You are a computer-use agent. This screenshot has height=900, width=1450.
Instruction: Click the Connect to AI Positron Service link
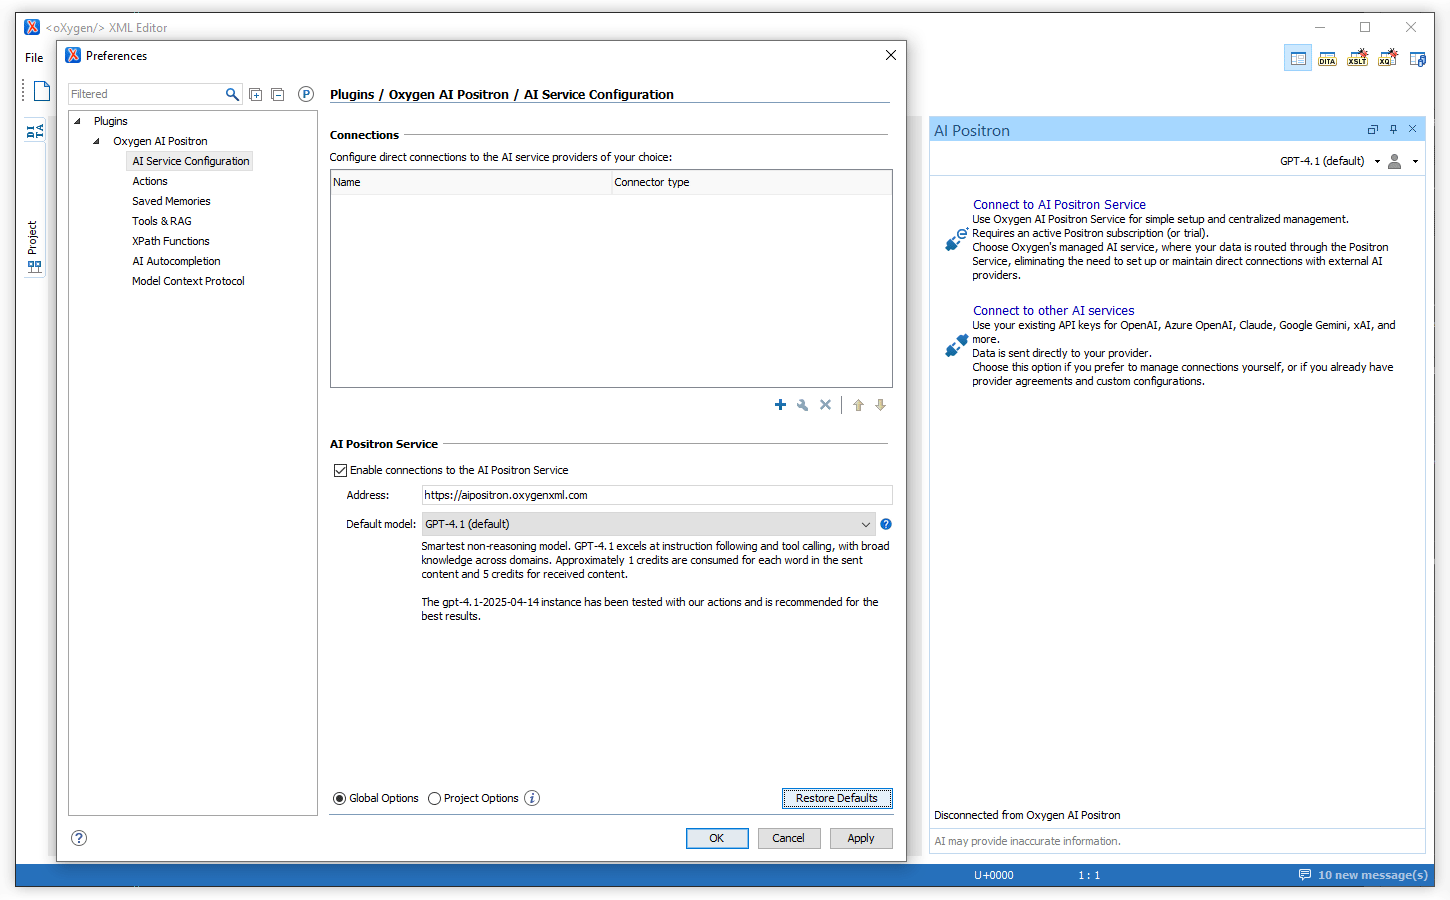tap(1059, 204)
